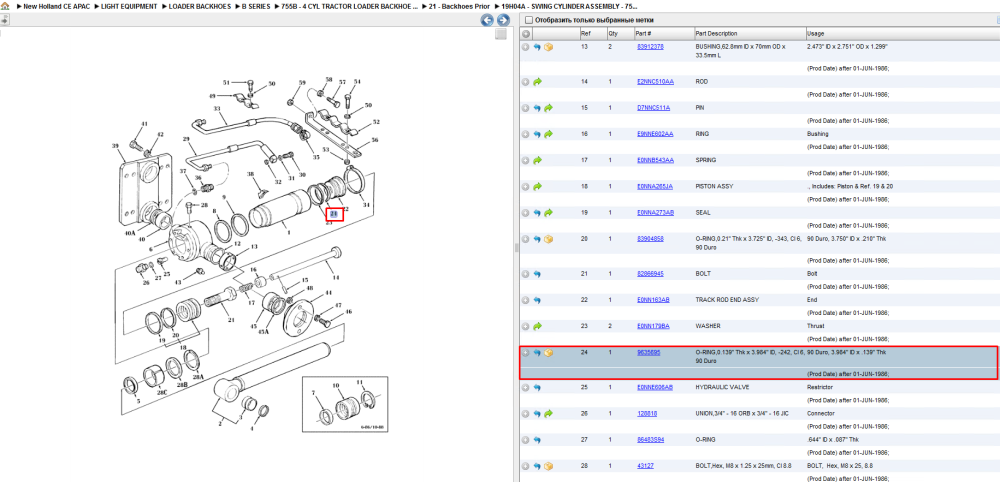Click the green arrow icon in RING row 16
Viewport: 1000px width, 482px height.
click(548, 134)
